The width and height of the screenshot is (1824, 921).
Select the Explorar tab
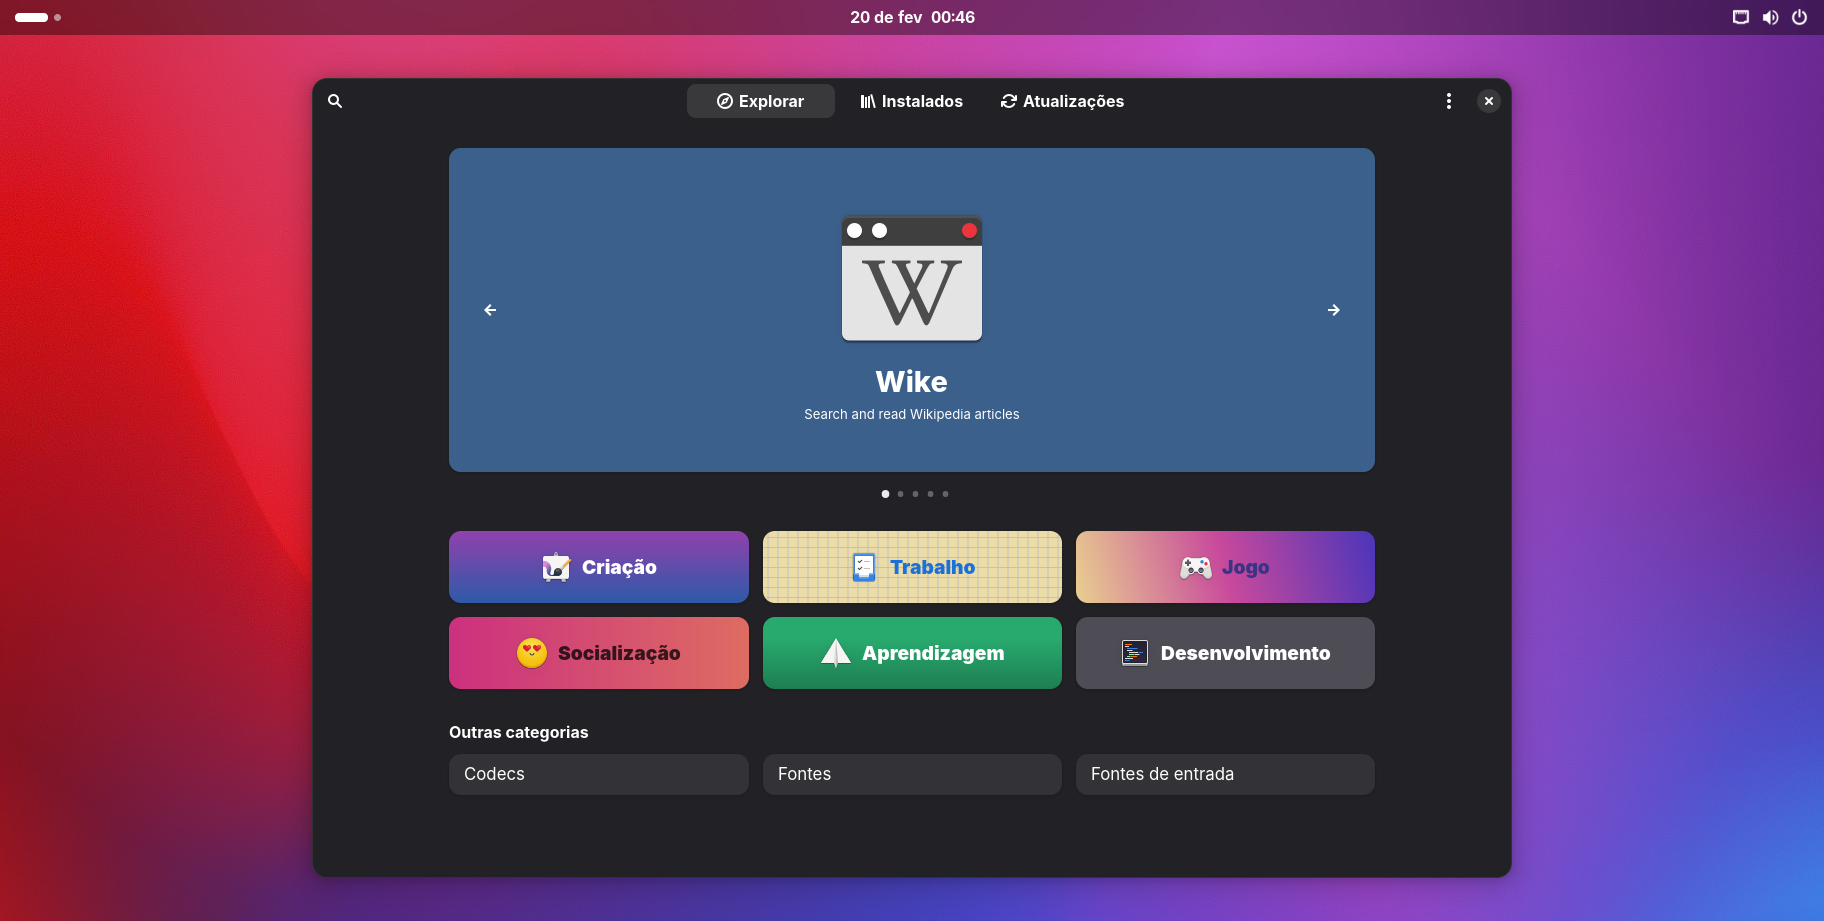point(760,101)
